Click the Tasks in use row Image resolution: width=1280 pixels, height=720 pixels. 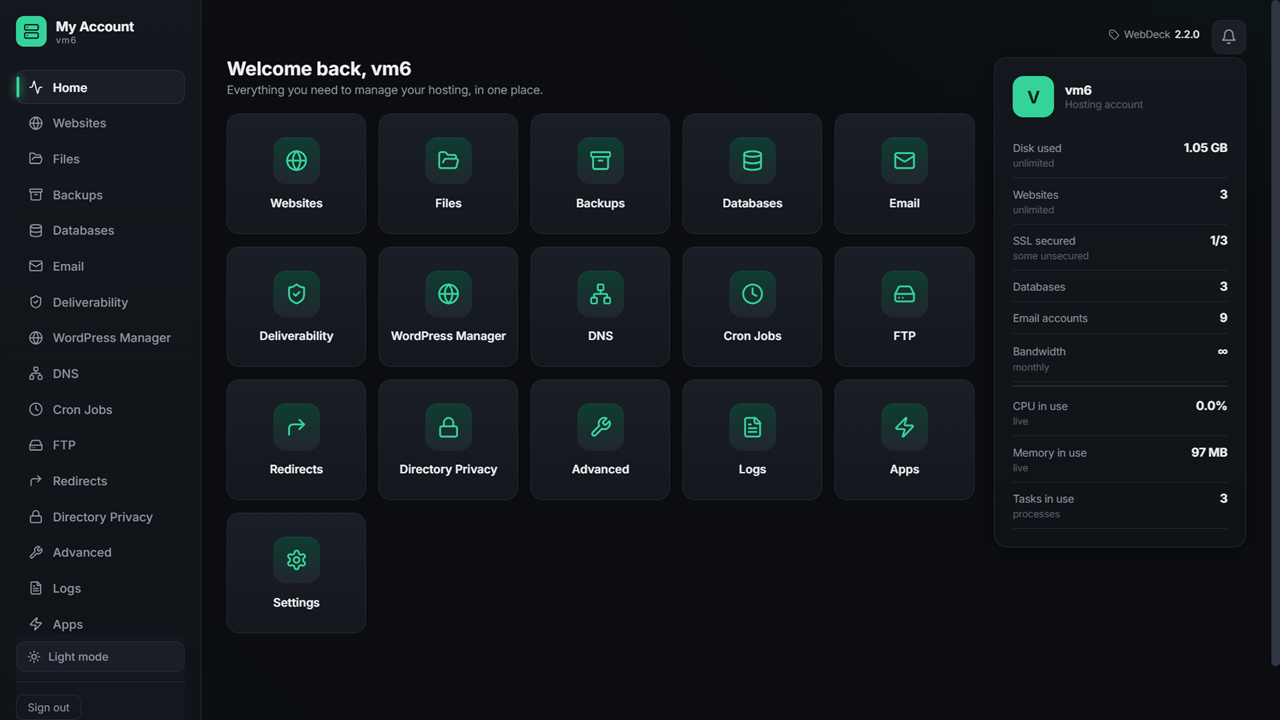1120,506
